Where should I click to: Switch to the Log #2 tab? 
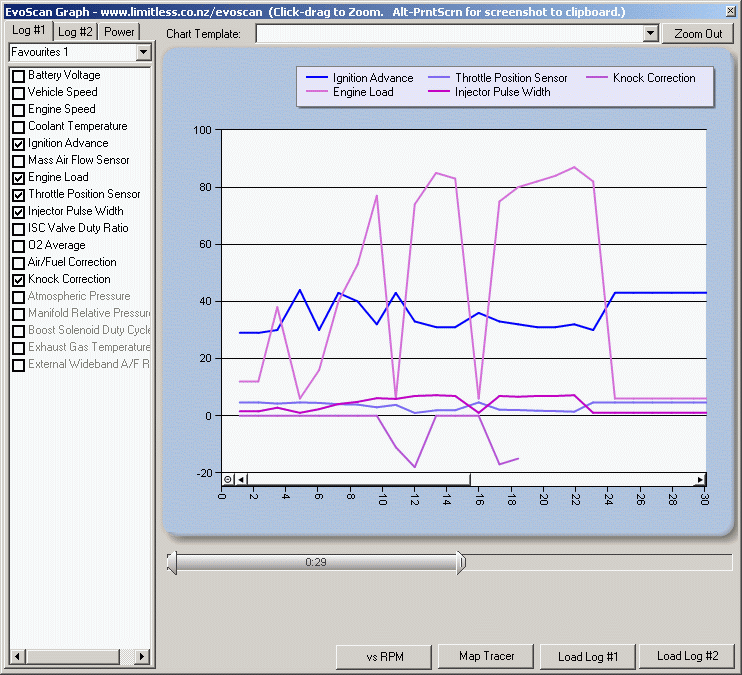click(x=75, y=32)
